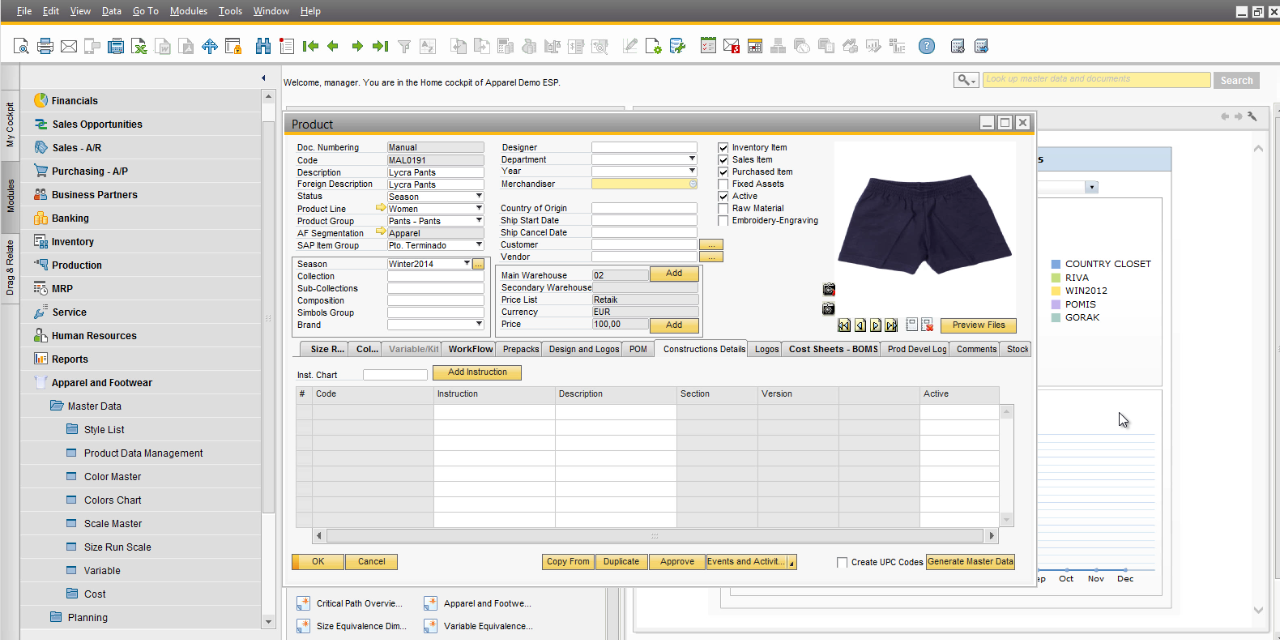Screen dimensions: 1280x640
Task: Show the next product image
Action: (x=875, y=325)
